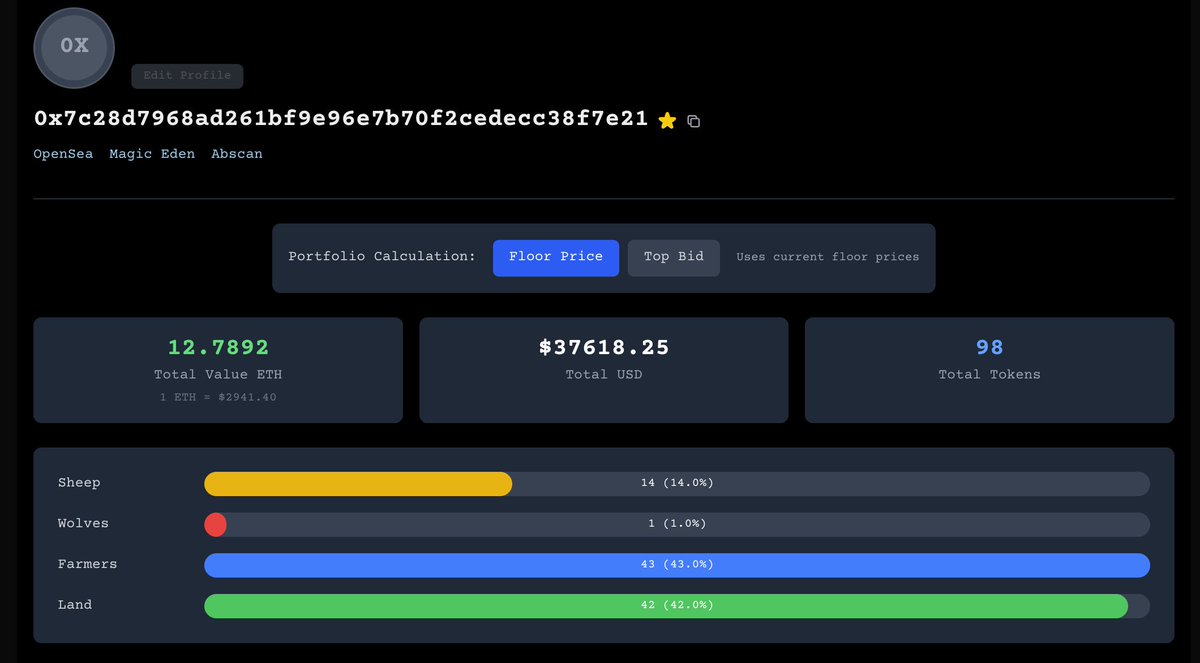
Task: Click the yellow favorite star icon
Action: pyautogui.click(x=667, y=121)
